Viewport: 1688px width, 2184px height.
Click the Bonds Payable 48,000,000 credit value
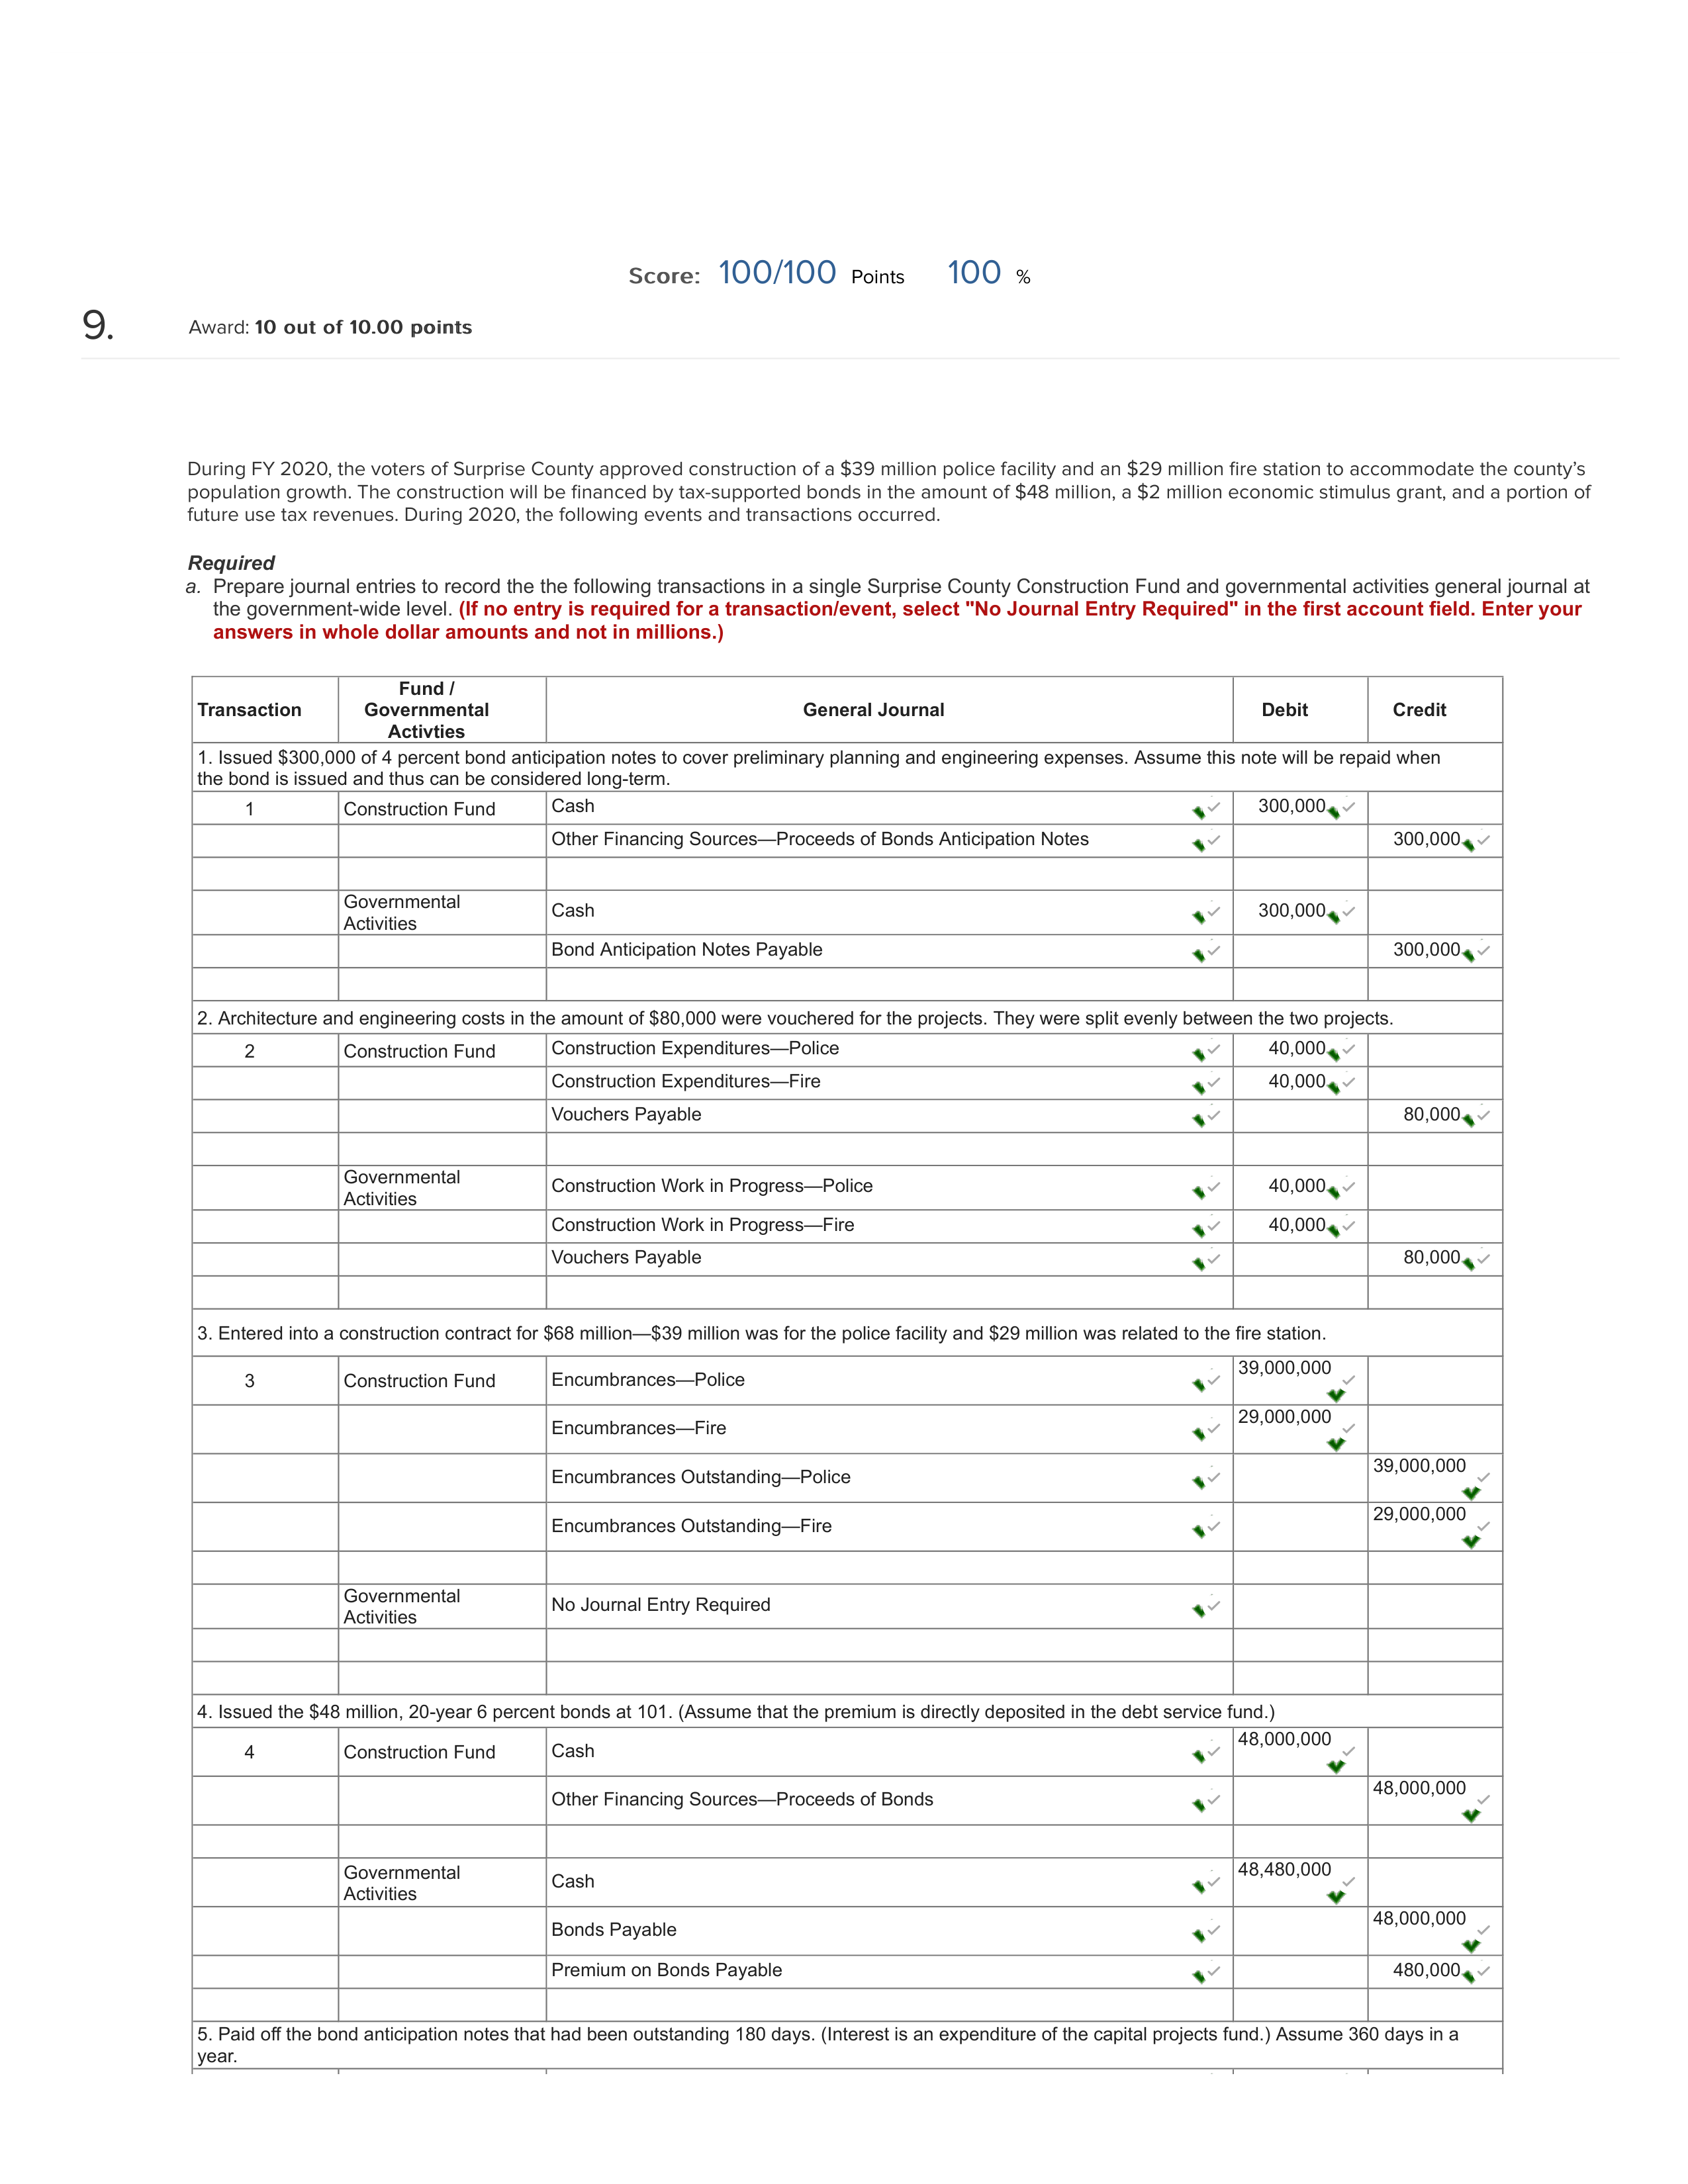click(1419, 1919)
